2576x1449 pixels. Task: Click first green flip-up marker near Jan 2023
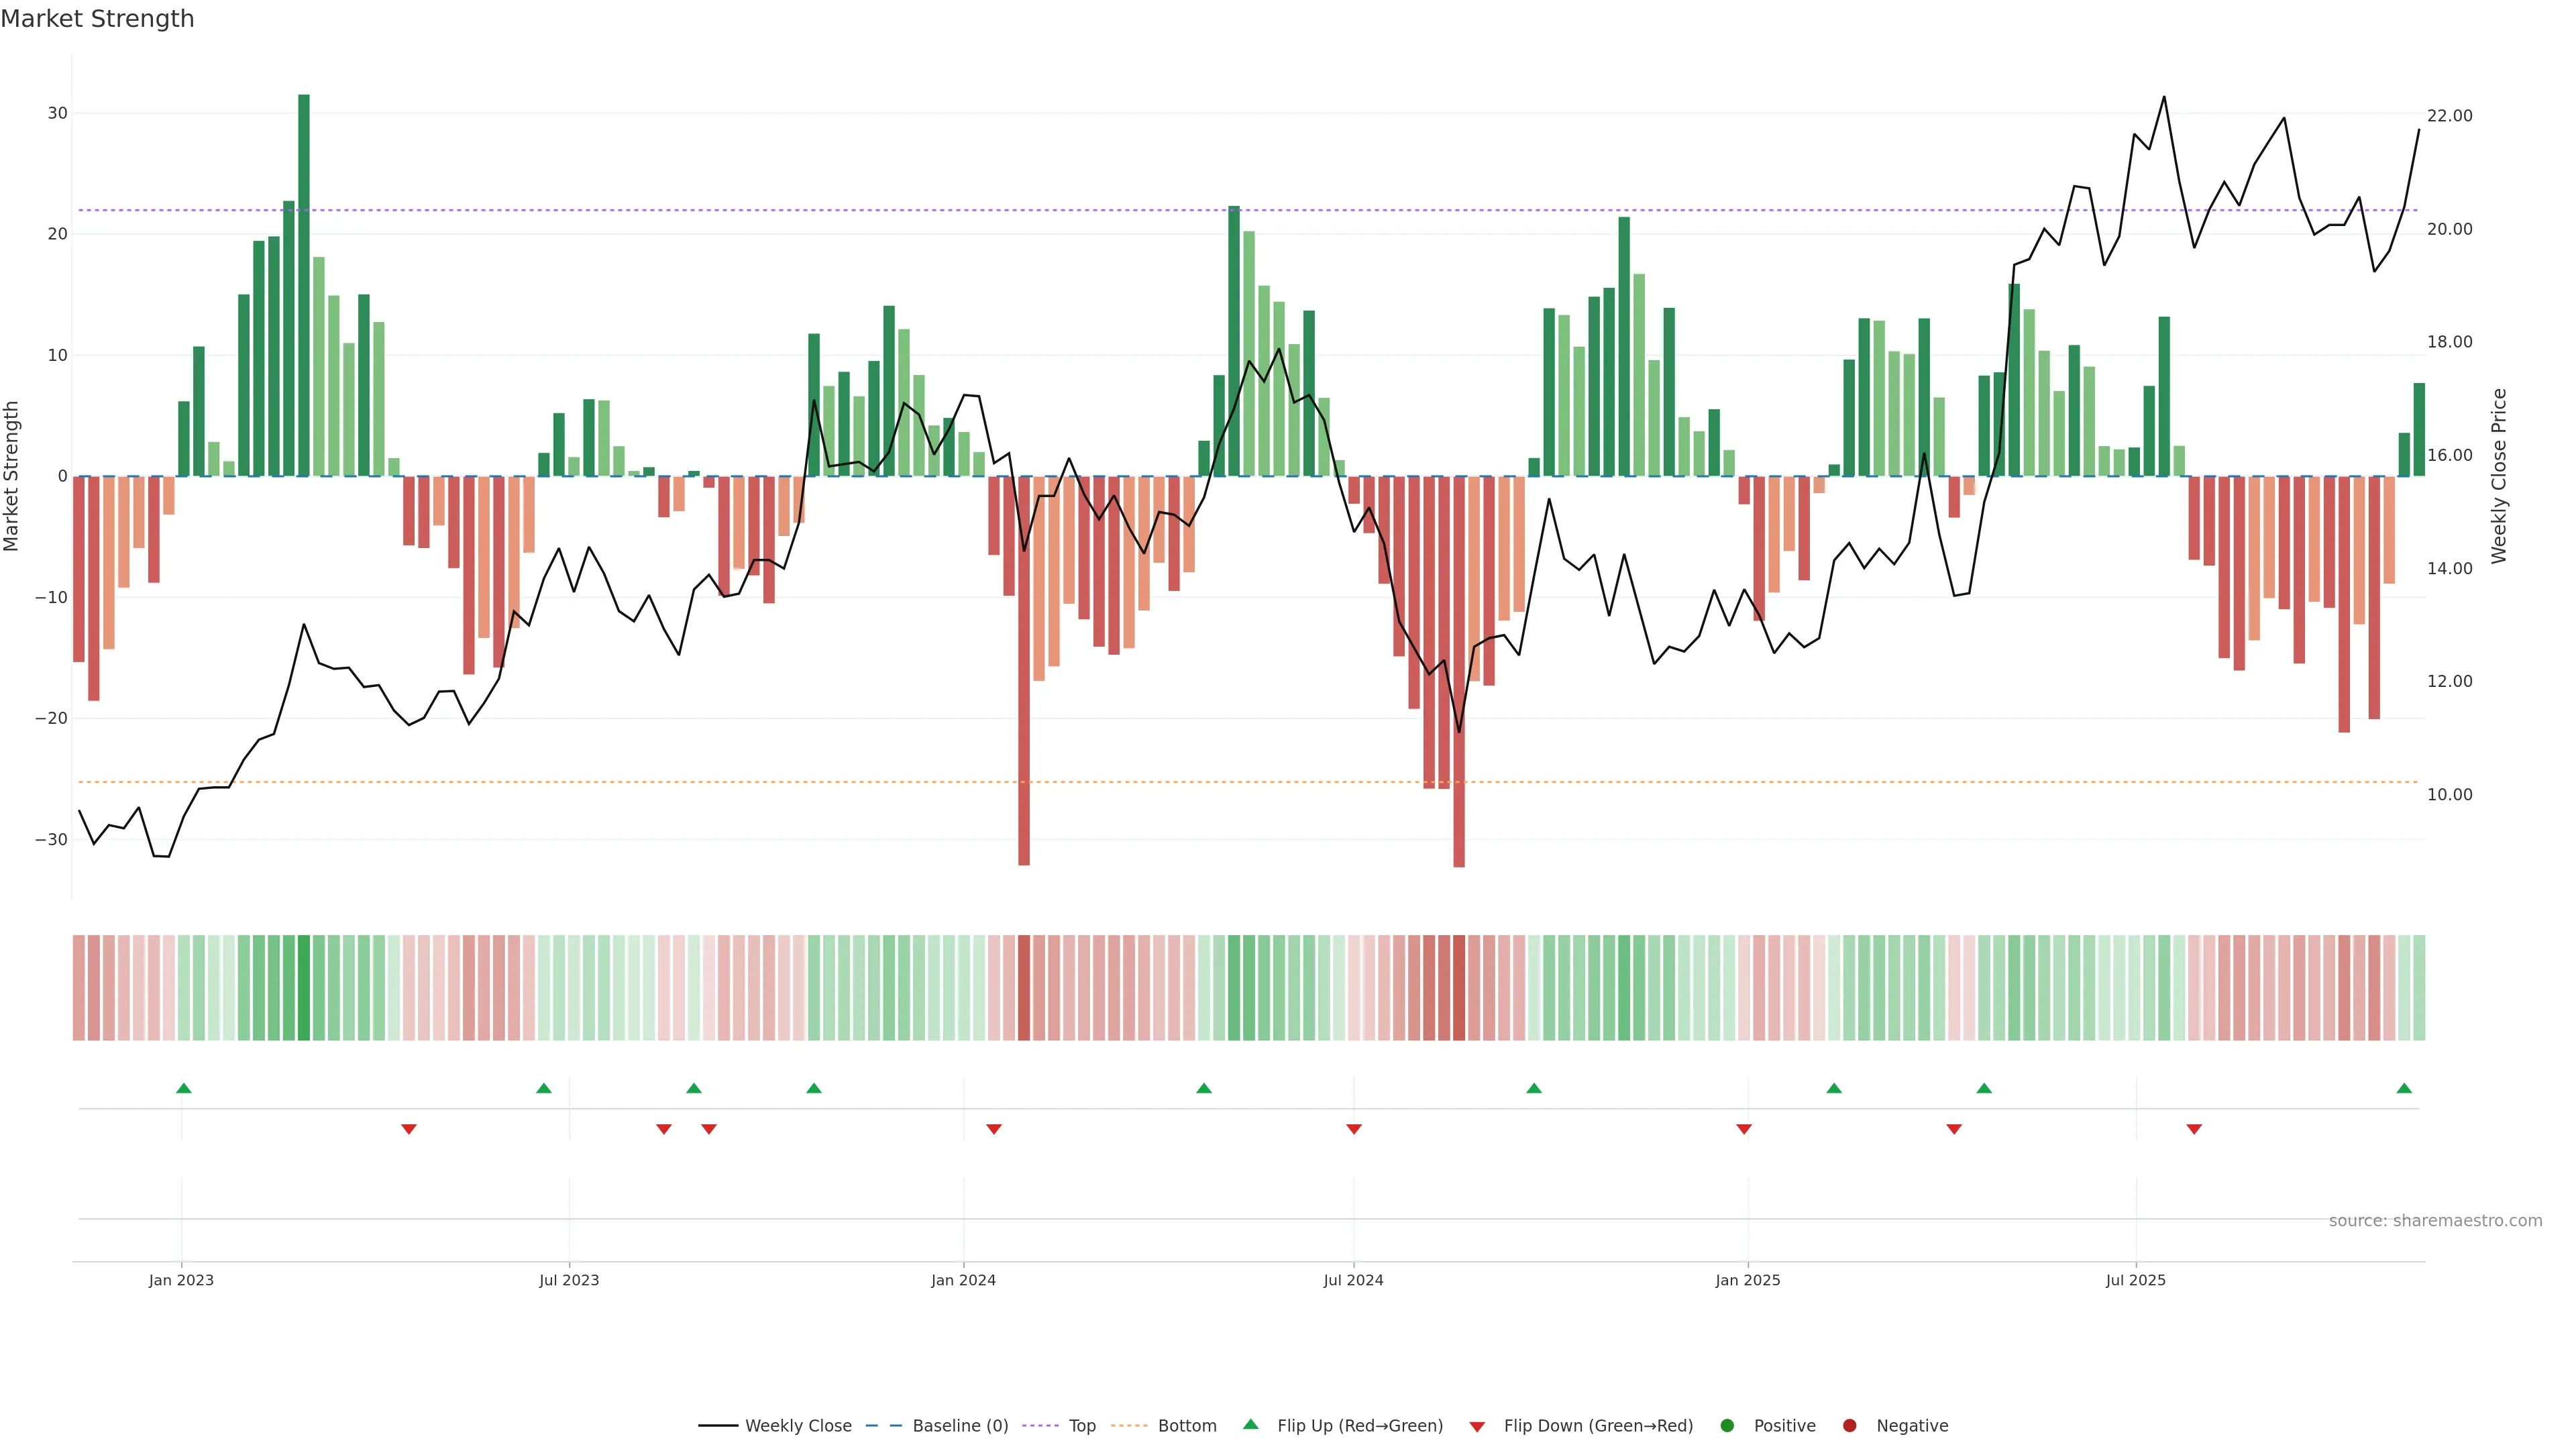pos(184,1088)
